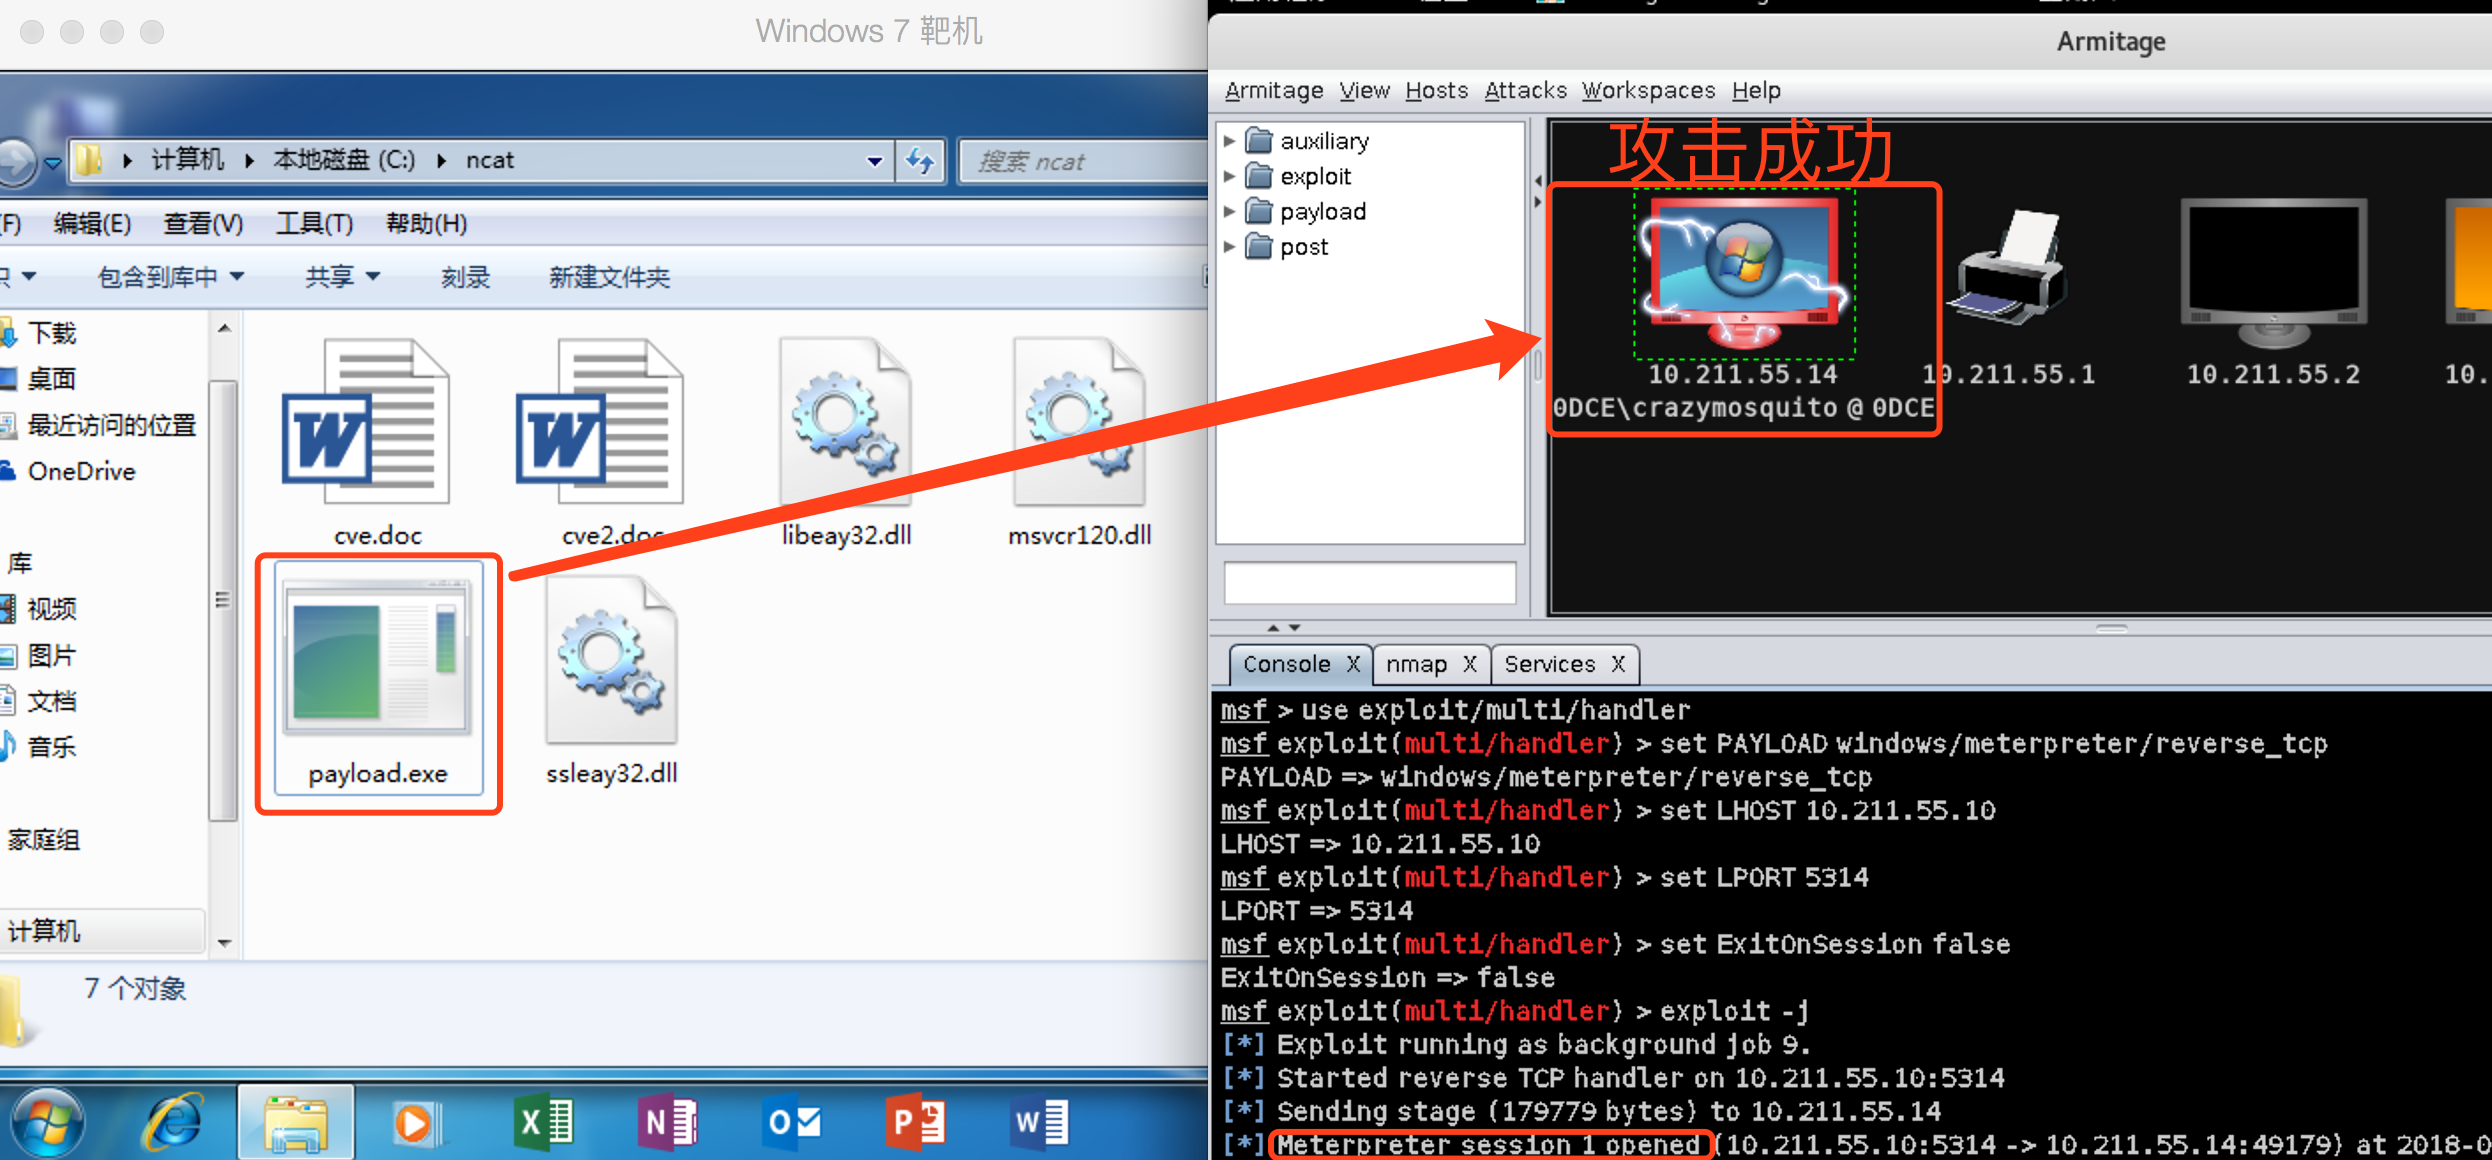Screen dimensions: 2492x1160
Task: Launch PowerPoint from the taskbar
Action: [x=914, y=1122]
